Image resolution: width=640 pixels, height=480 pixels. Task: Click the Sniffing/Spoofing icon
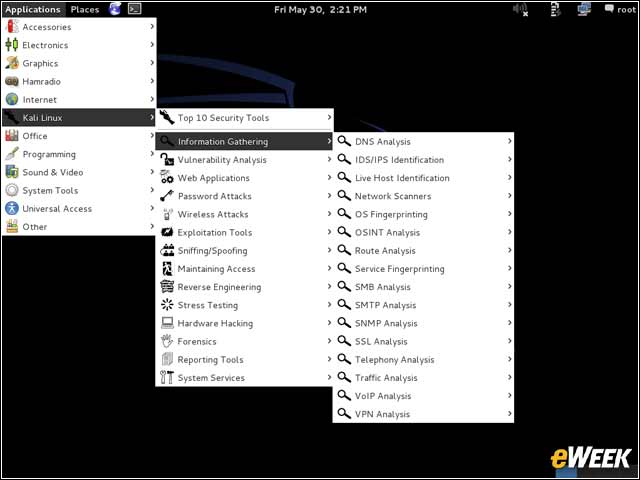point(167,250)
